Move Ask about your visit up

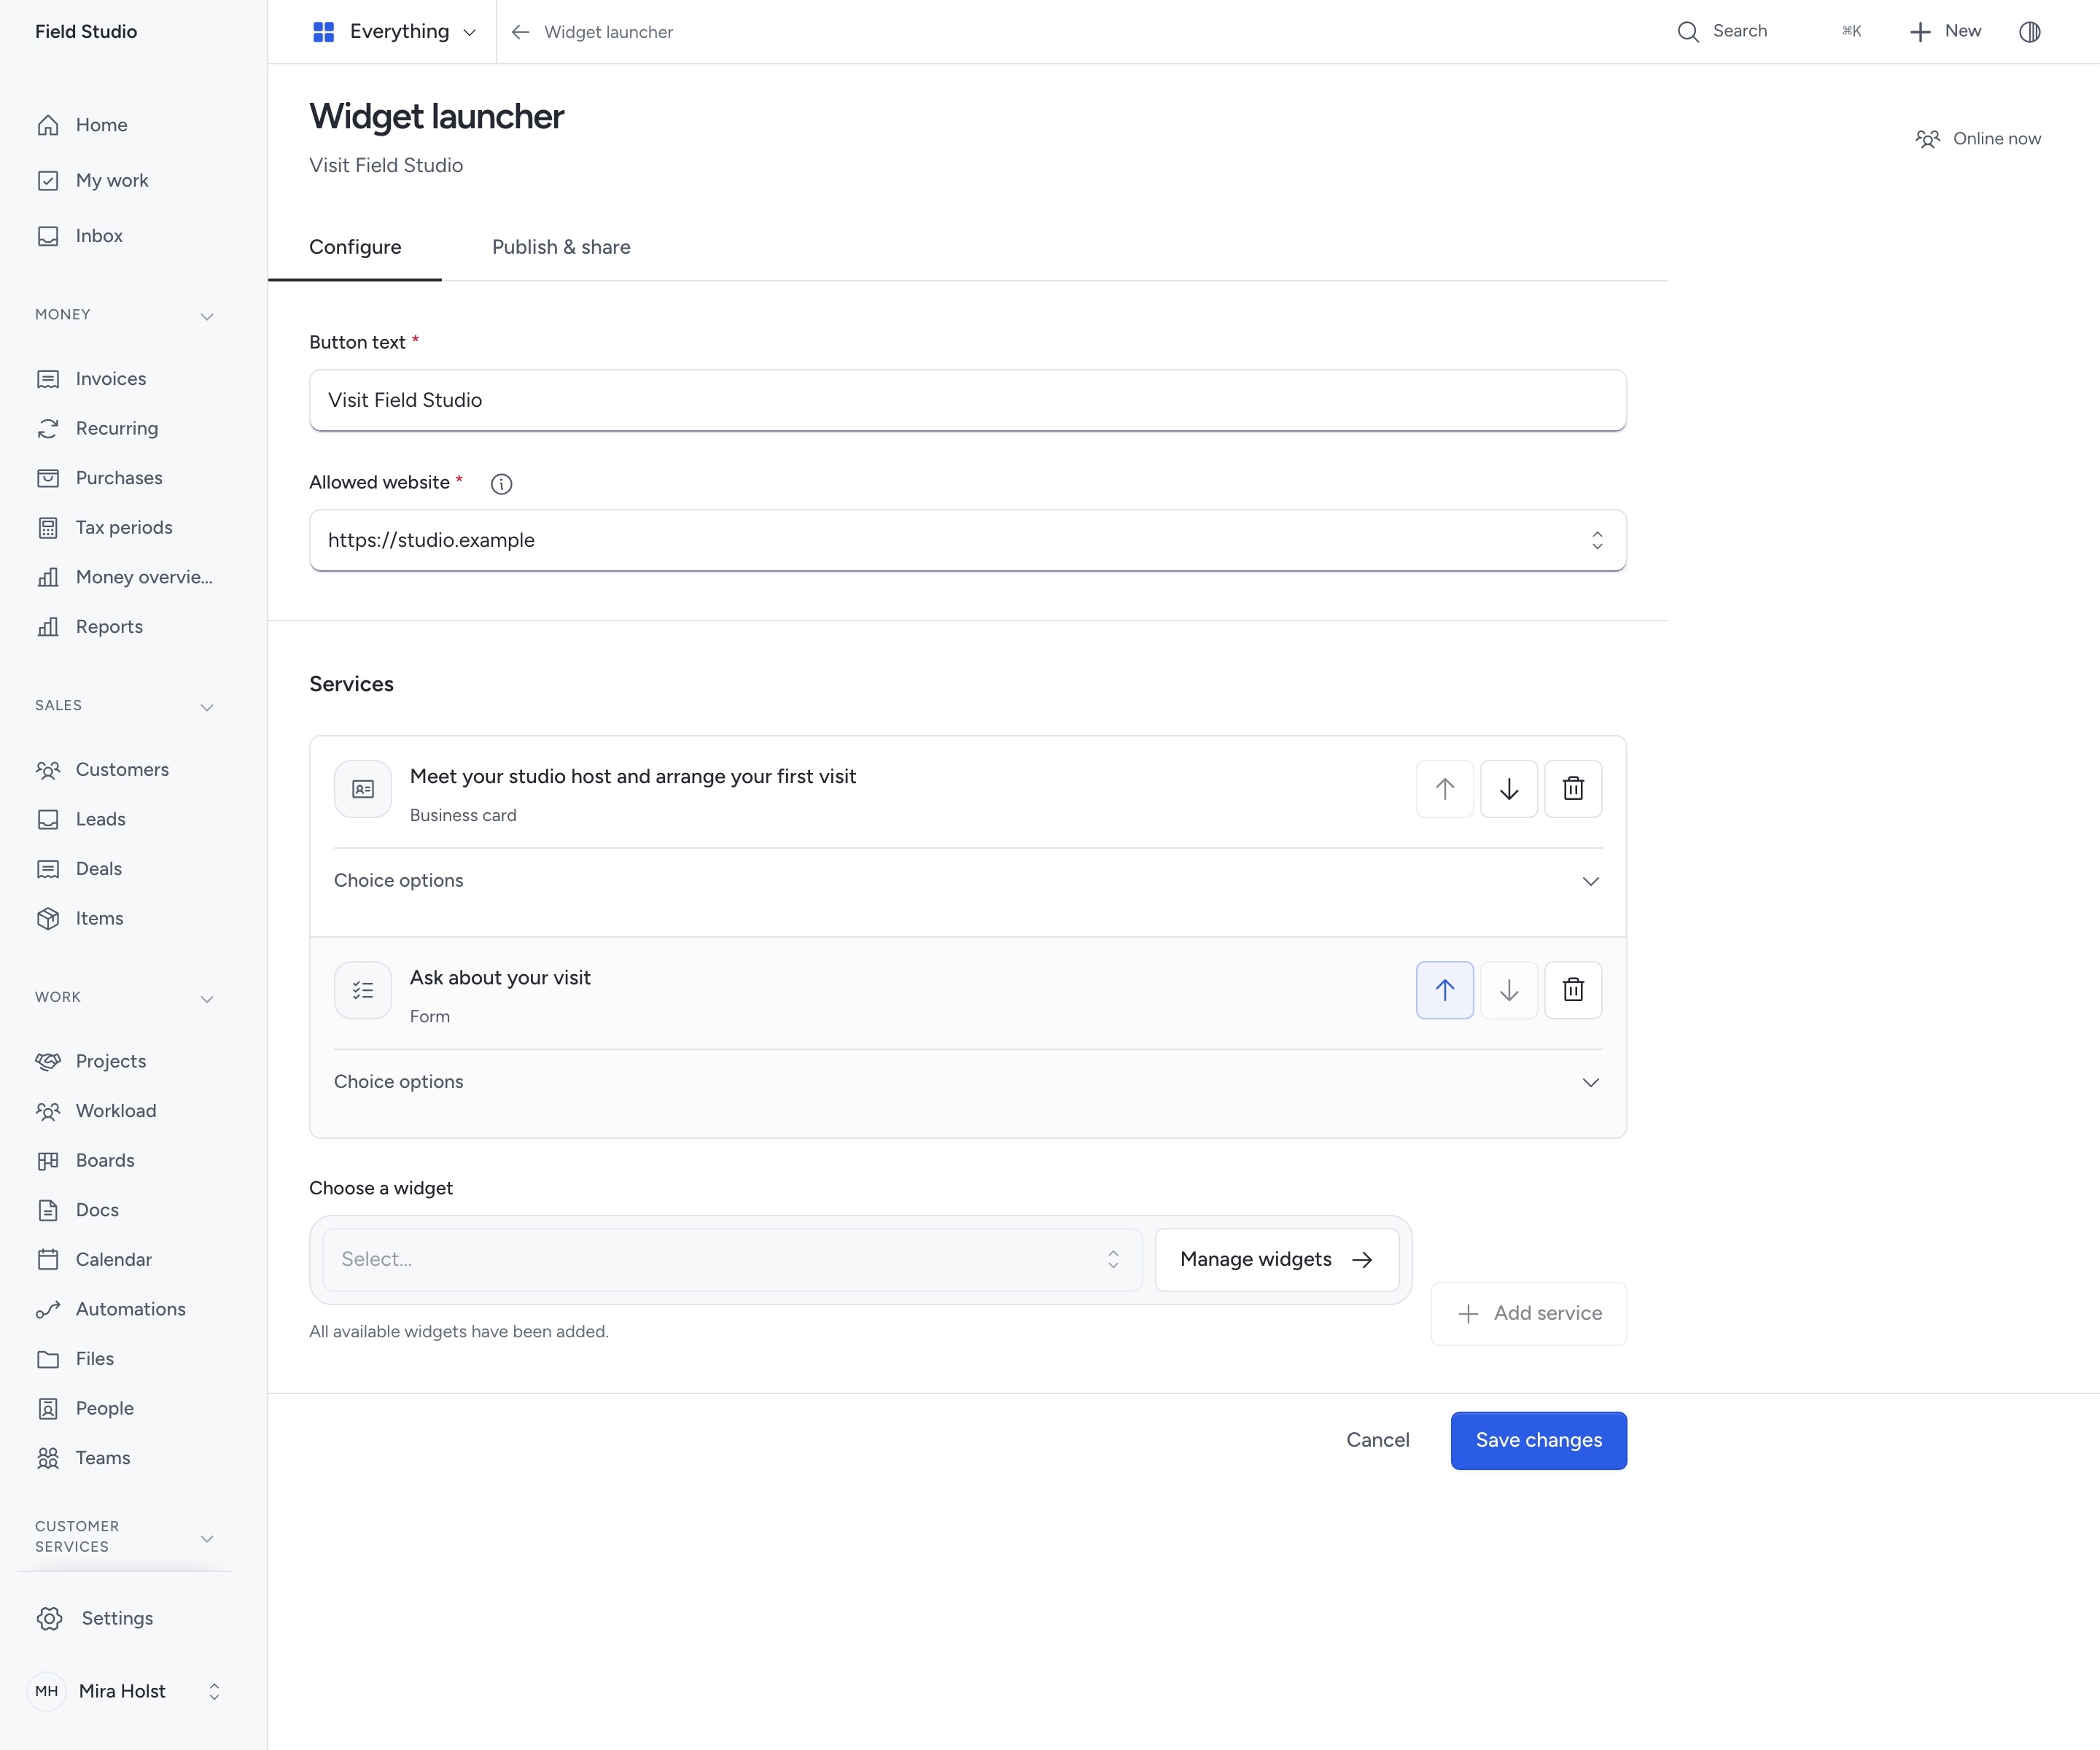point(1445,990)
